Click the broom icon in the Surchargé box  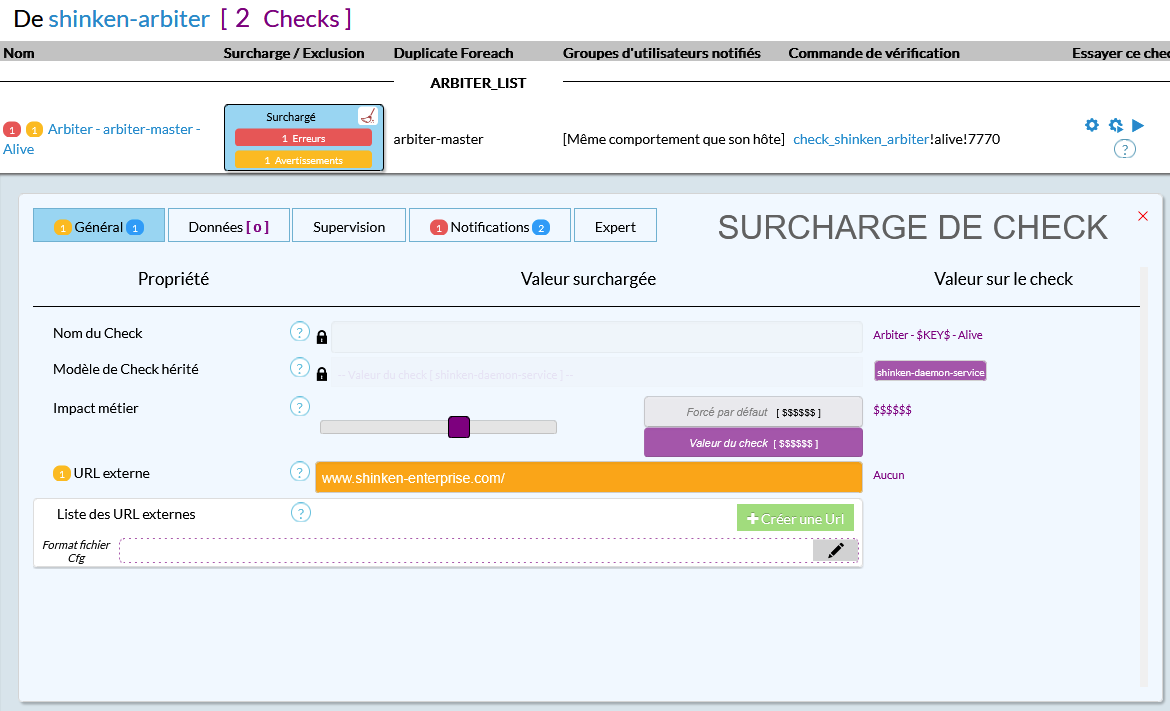(x=369, y=116)
